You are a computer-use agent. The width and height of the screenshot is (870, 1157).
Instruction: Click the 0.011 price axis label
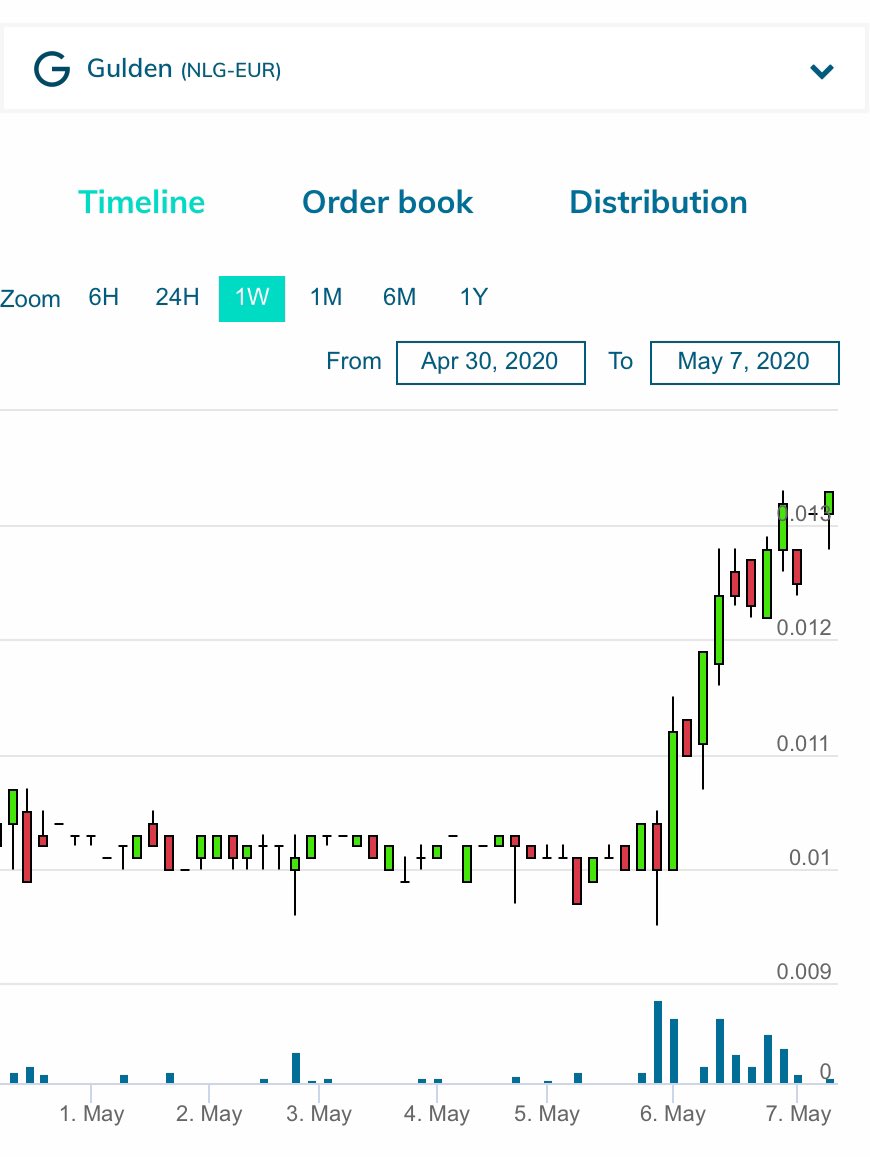(803, 743)
